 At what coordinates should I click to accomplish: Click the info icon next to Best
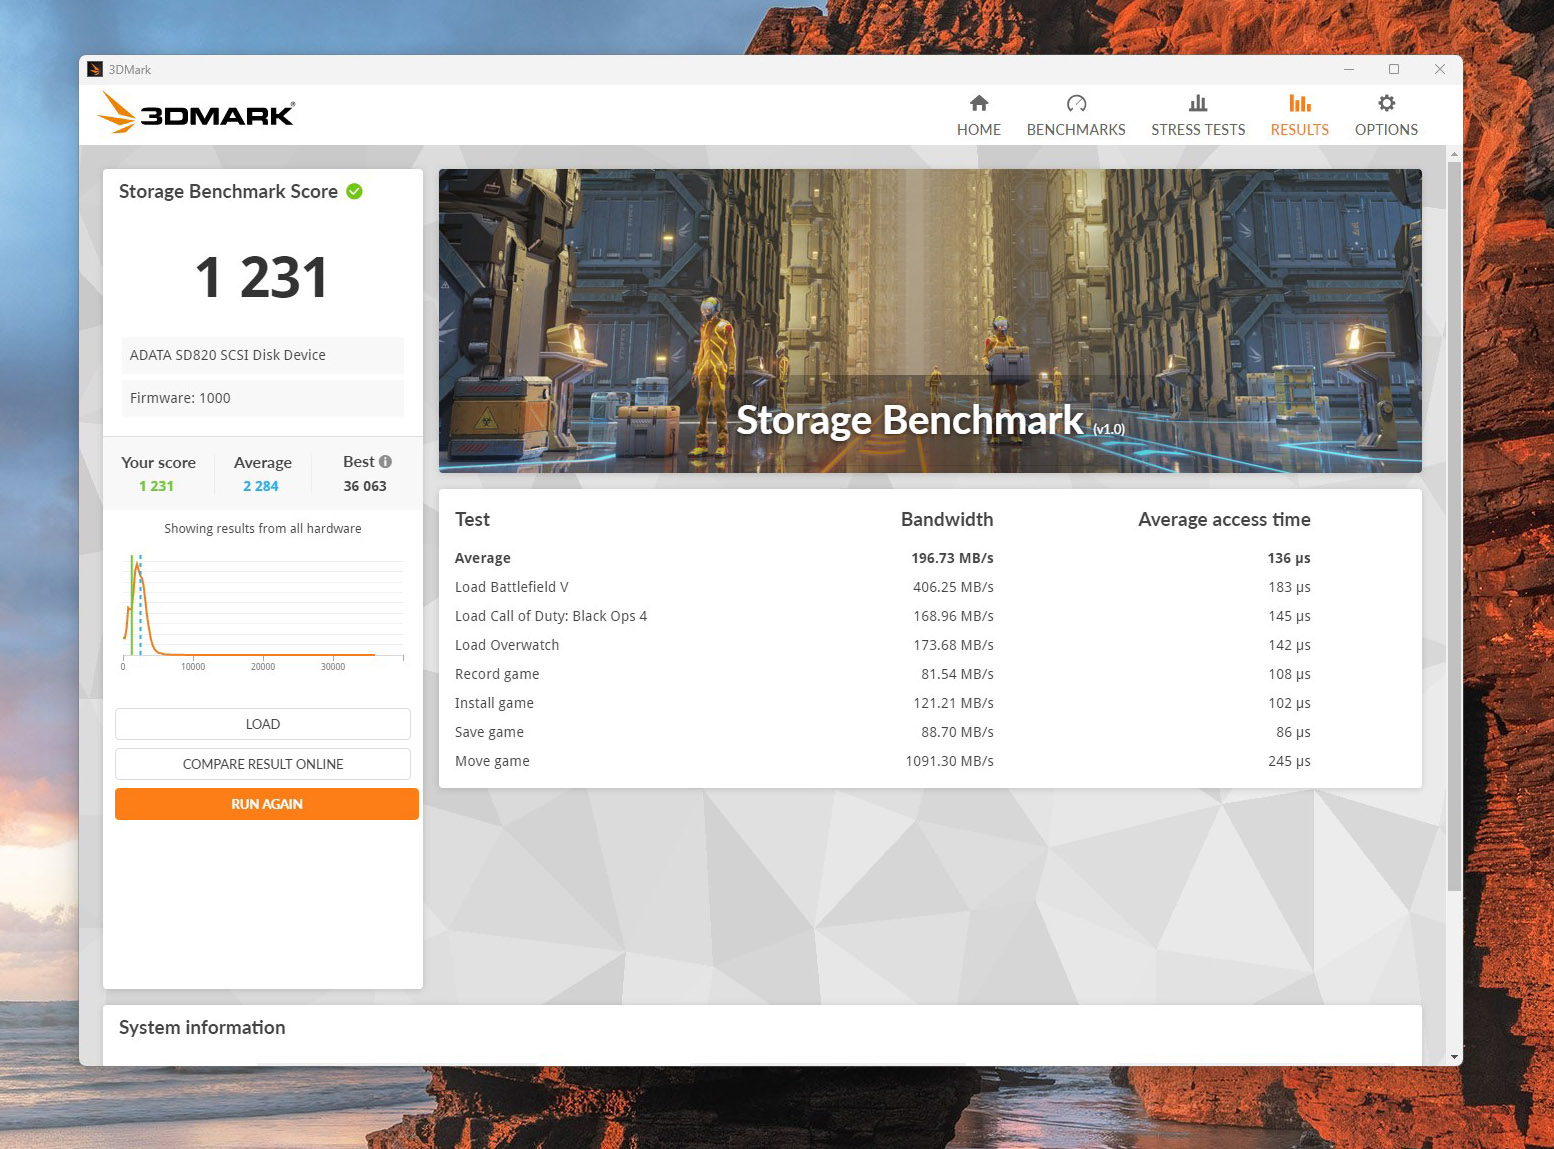coord(386,462)
